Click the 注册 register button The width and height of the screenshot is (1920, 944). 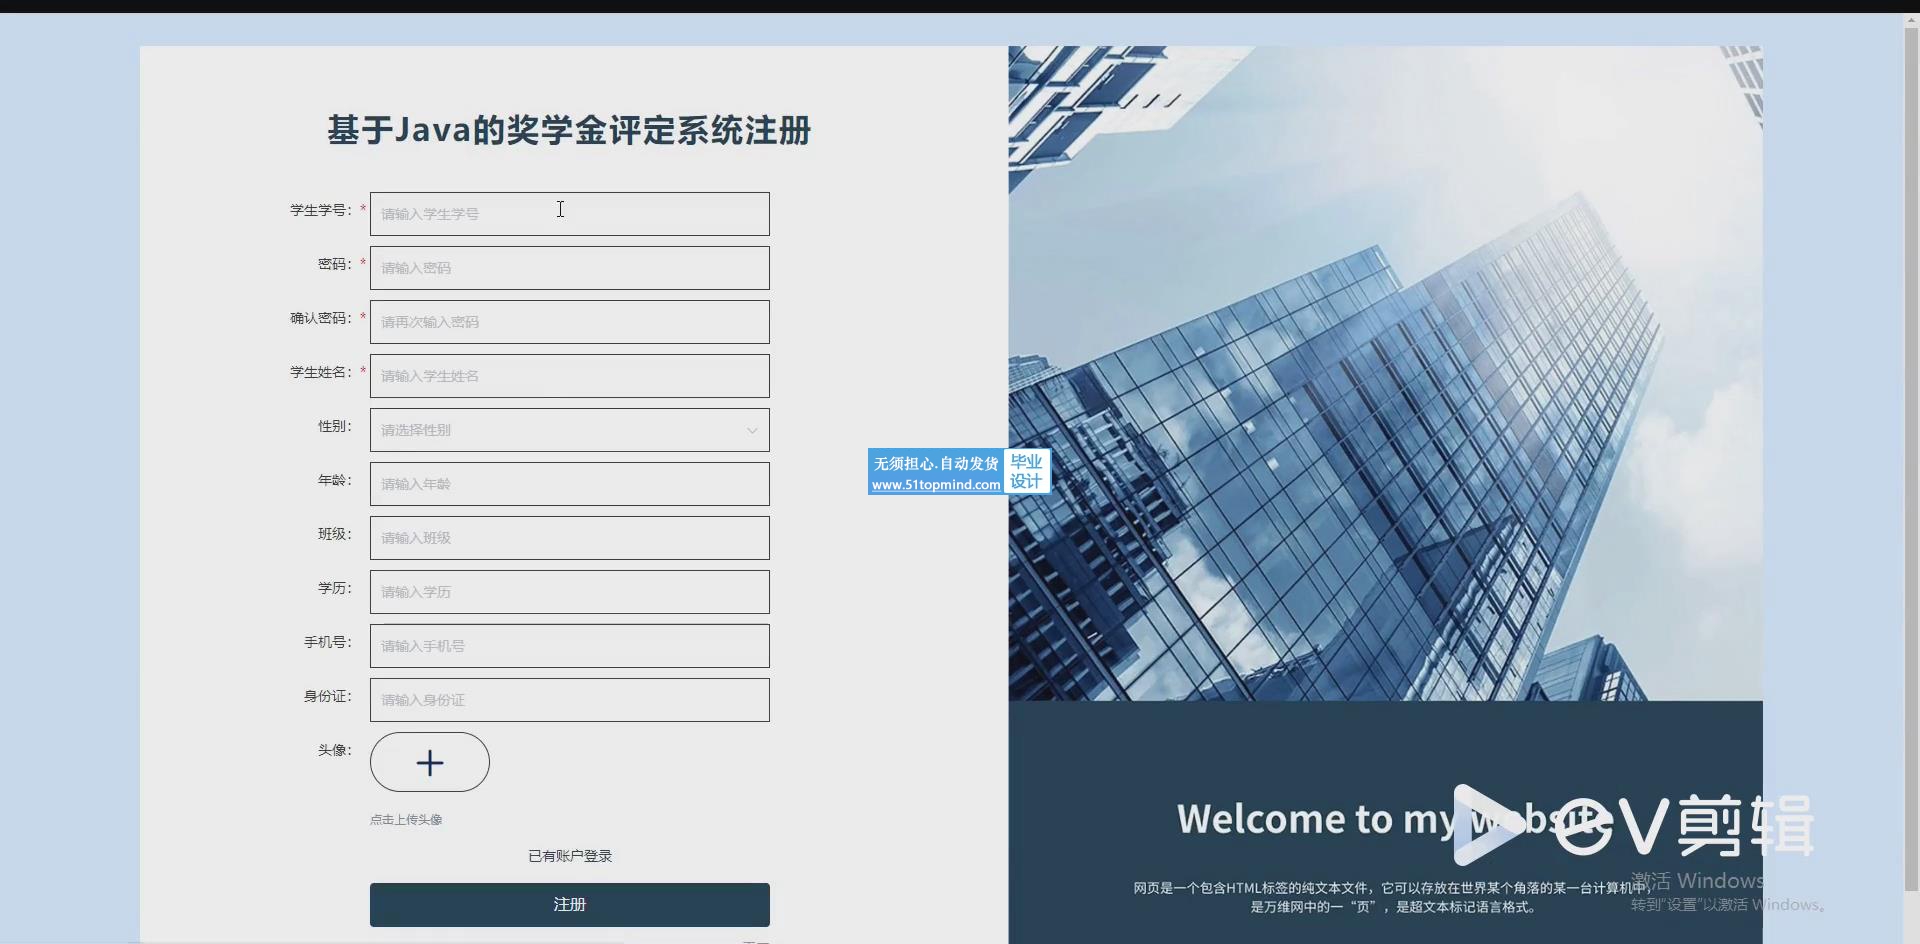pos(570,905)
